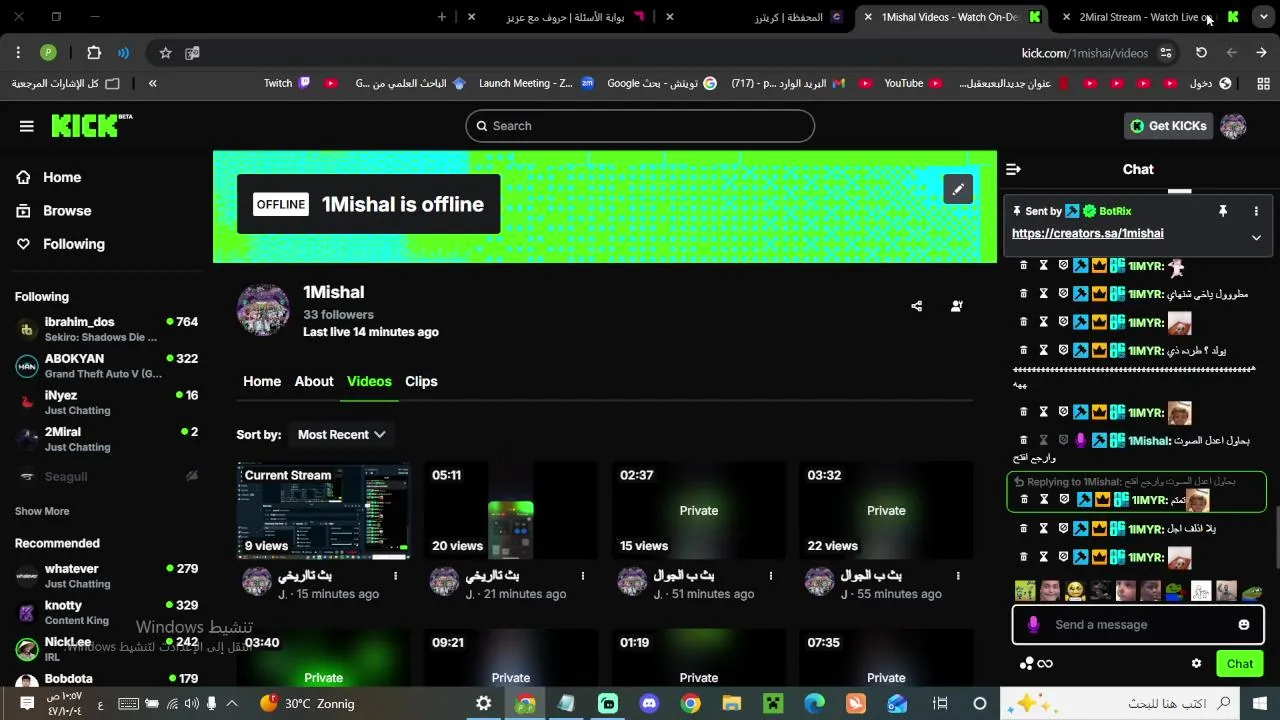Image resolution: width=1280 pixels, height=720 pixels.
Task: Open Discord from the taskbar
Action: [x=650, y=704]
